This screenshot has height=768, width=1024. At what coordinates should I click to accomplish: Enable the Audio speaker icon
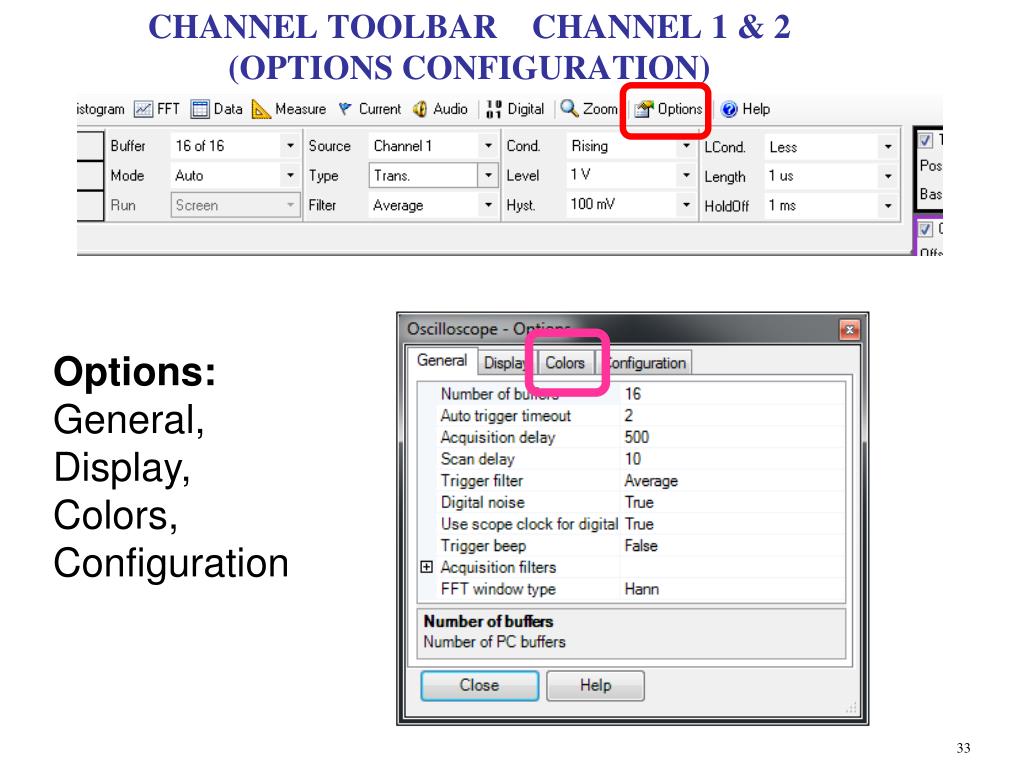[420, 109]
